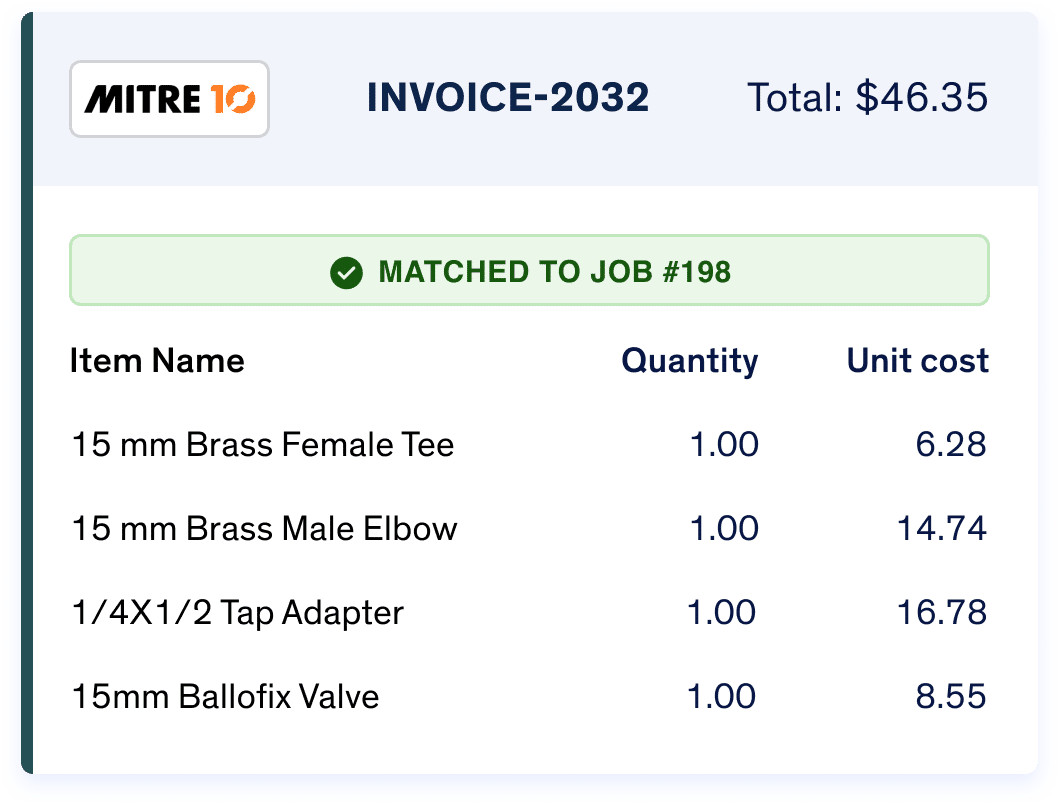Sort by Item Name column header

point(157,360)
